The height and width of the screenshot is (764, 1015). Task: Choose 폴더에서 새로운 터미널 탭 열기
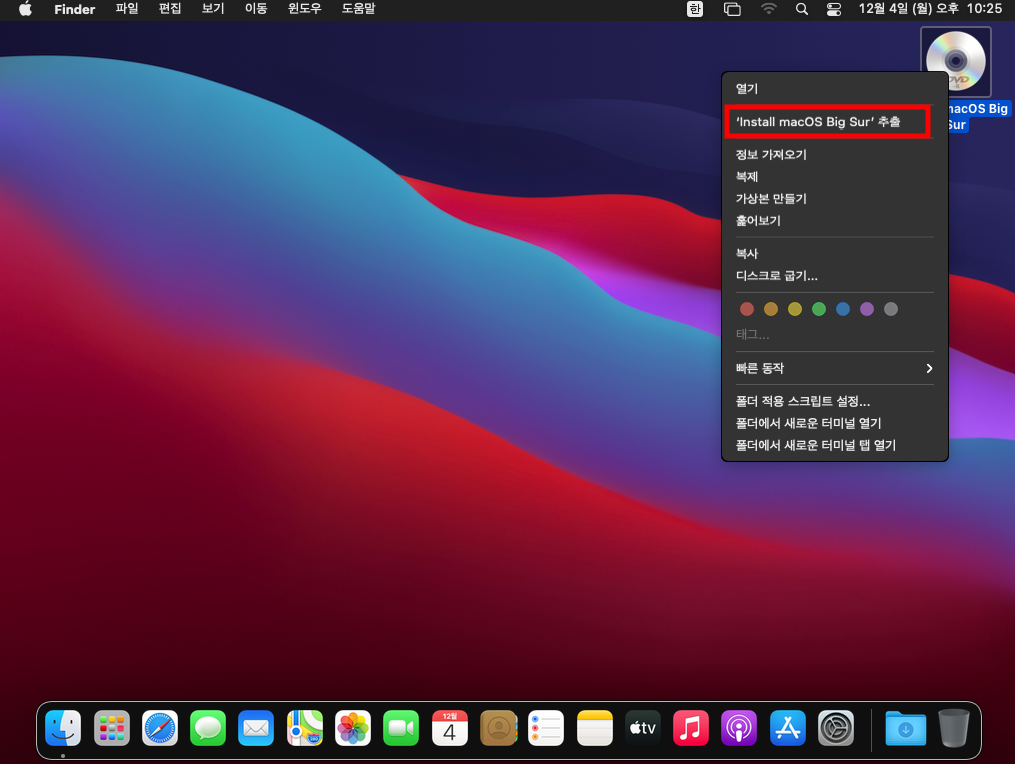834,445
